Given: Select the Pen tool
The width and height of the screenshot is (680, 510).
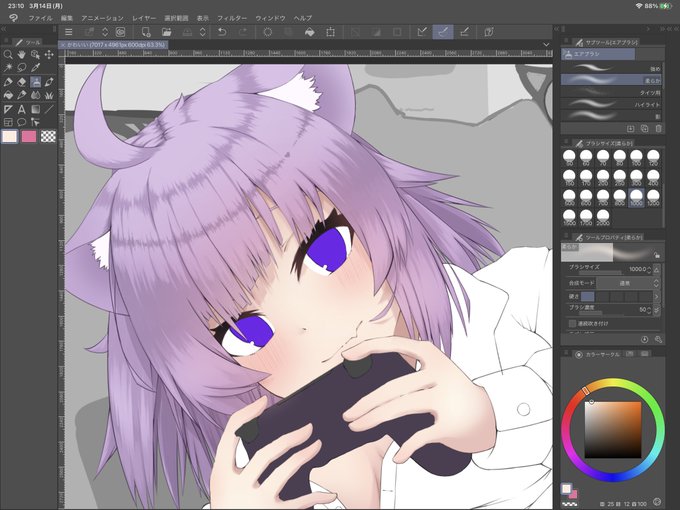Looking at the screenshot, I should (8, 82).
